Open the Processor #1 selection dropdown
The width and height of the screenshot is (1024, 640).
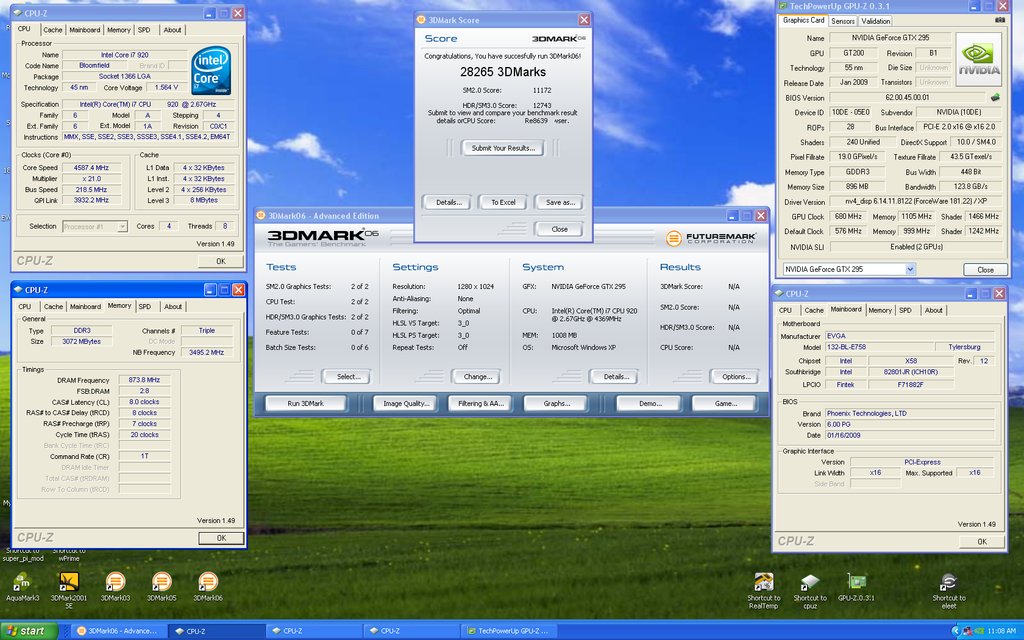pos(122,226)
